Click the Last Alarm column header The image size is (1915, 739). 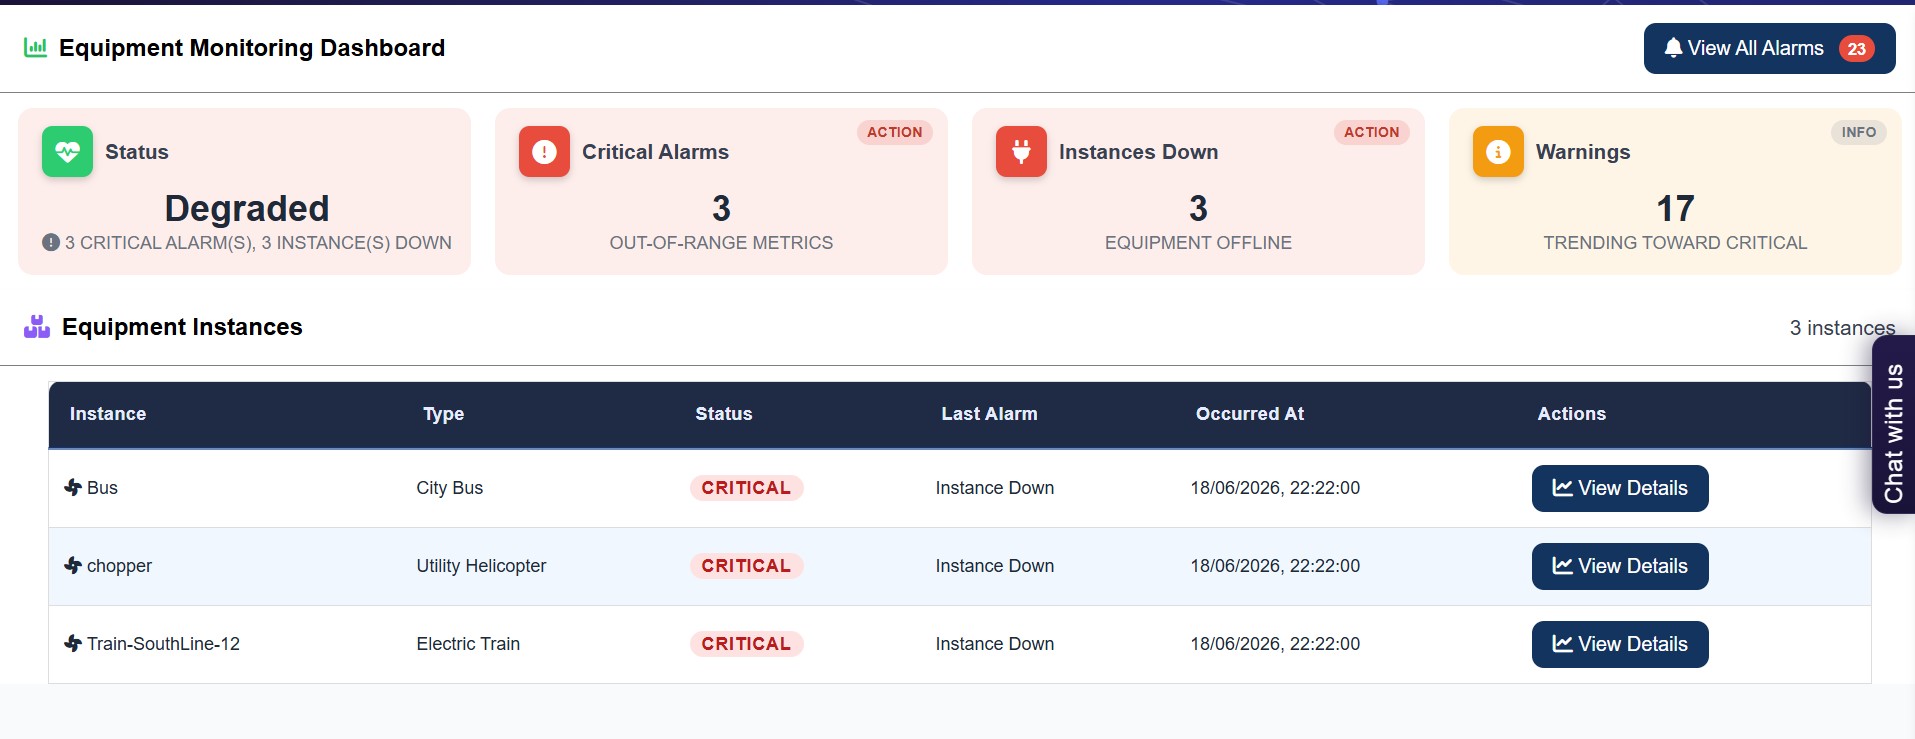pyautogui.click(x=989, y=414)
